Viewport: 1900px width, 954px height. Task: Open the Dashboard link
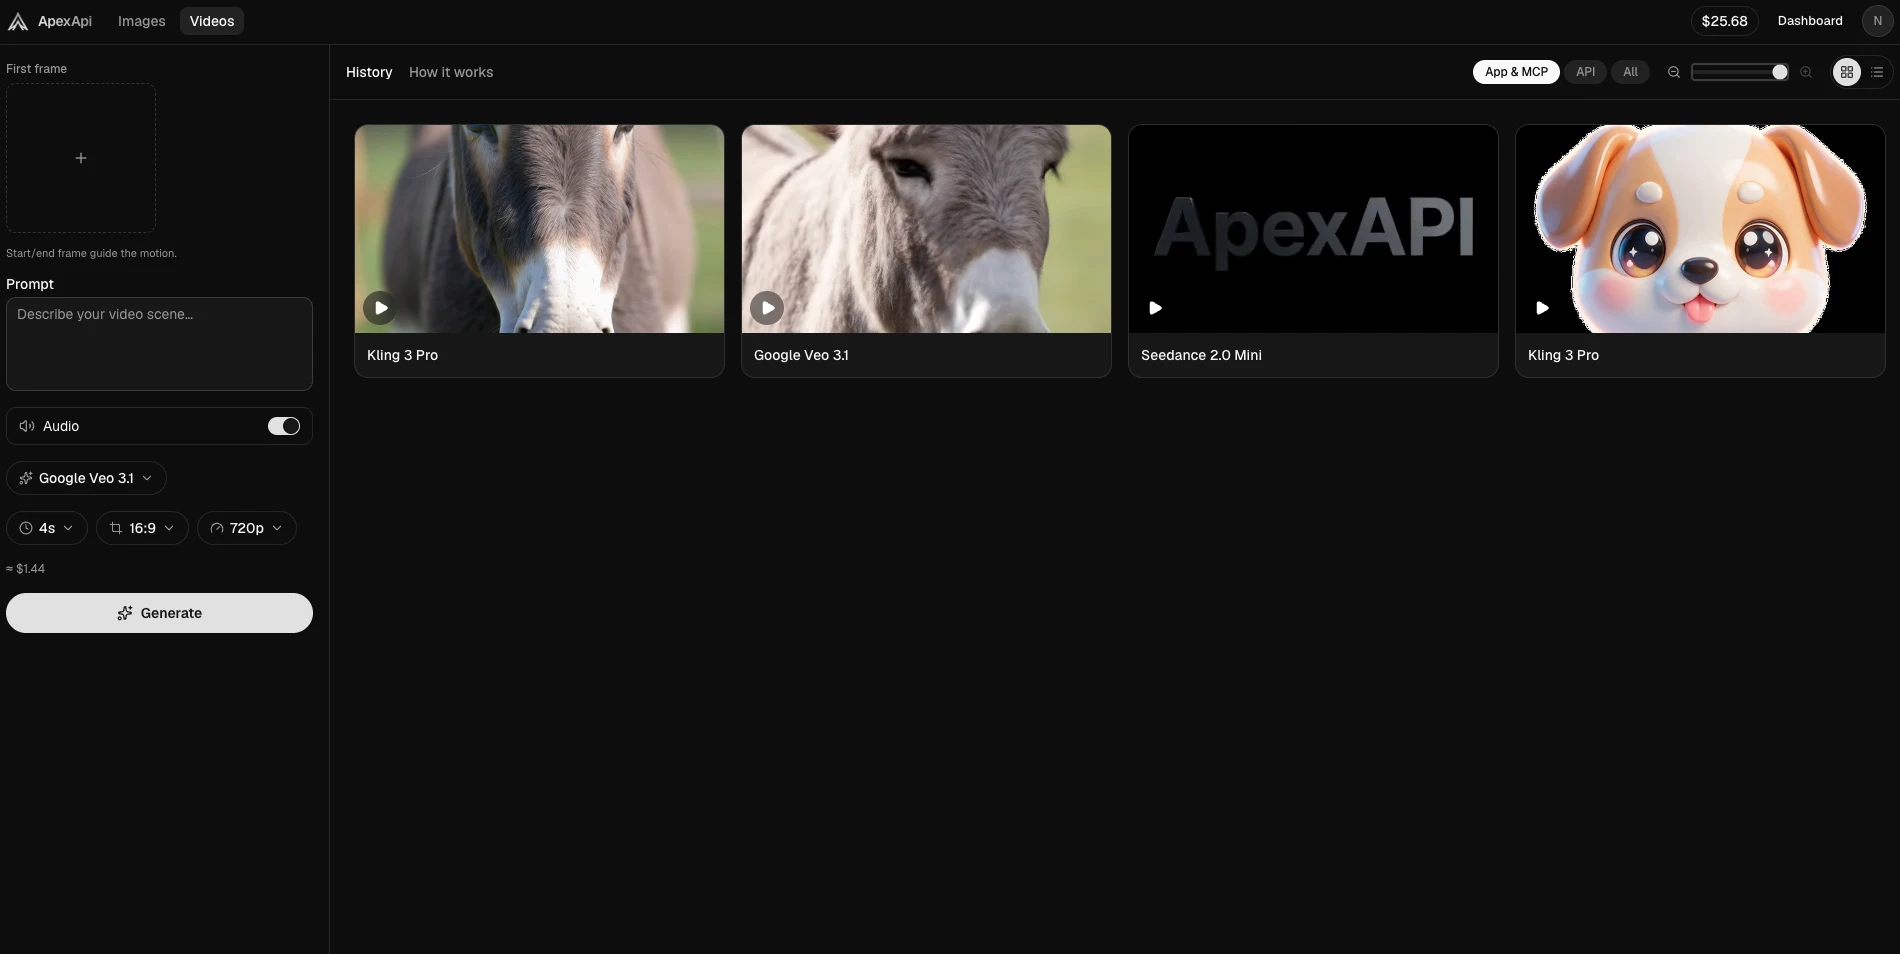tap(1809, 21)
